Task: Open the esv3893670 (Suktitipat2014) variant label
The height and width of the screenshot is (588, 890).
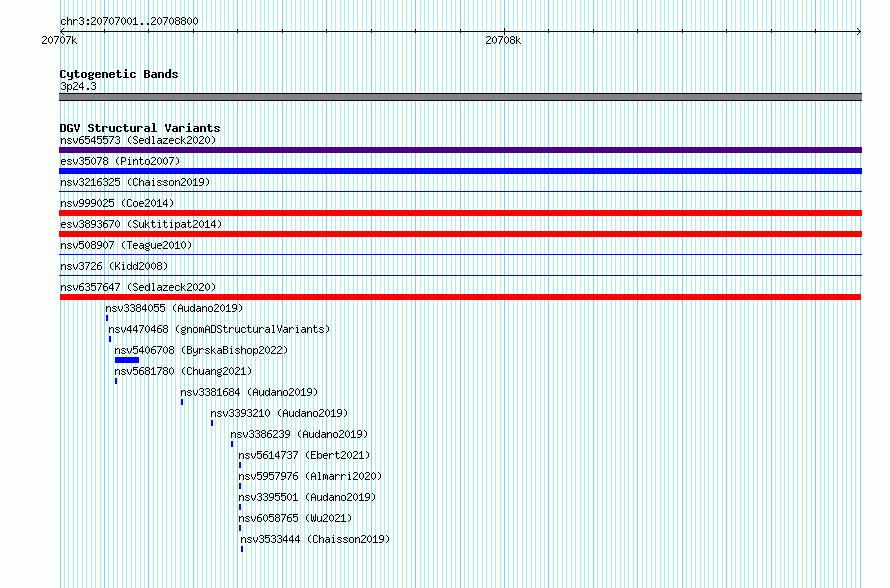Action: click(x=141, y=224)
